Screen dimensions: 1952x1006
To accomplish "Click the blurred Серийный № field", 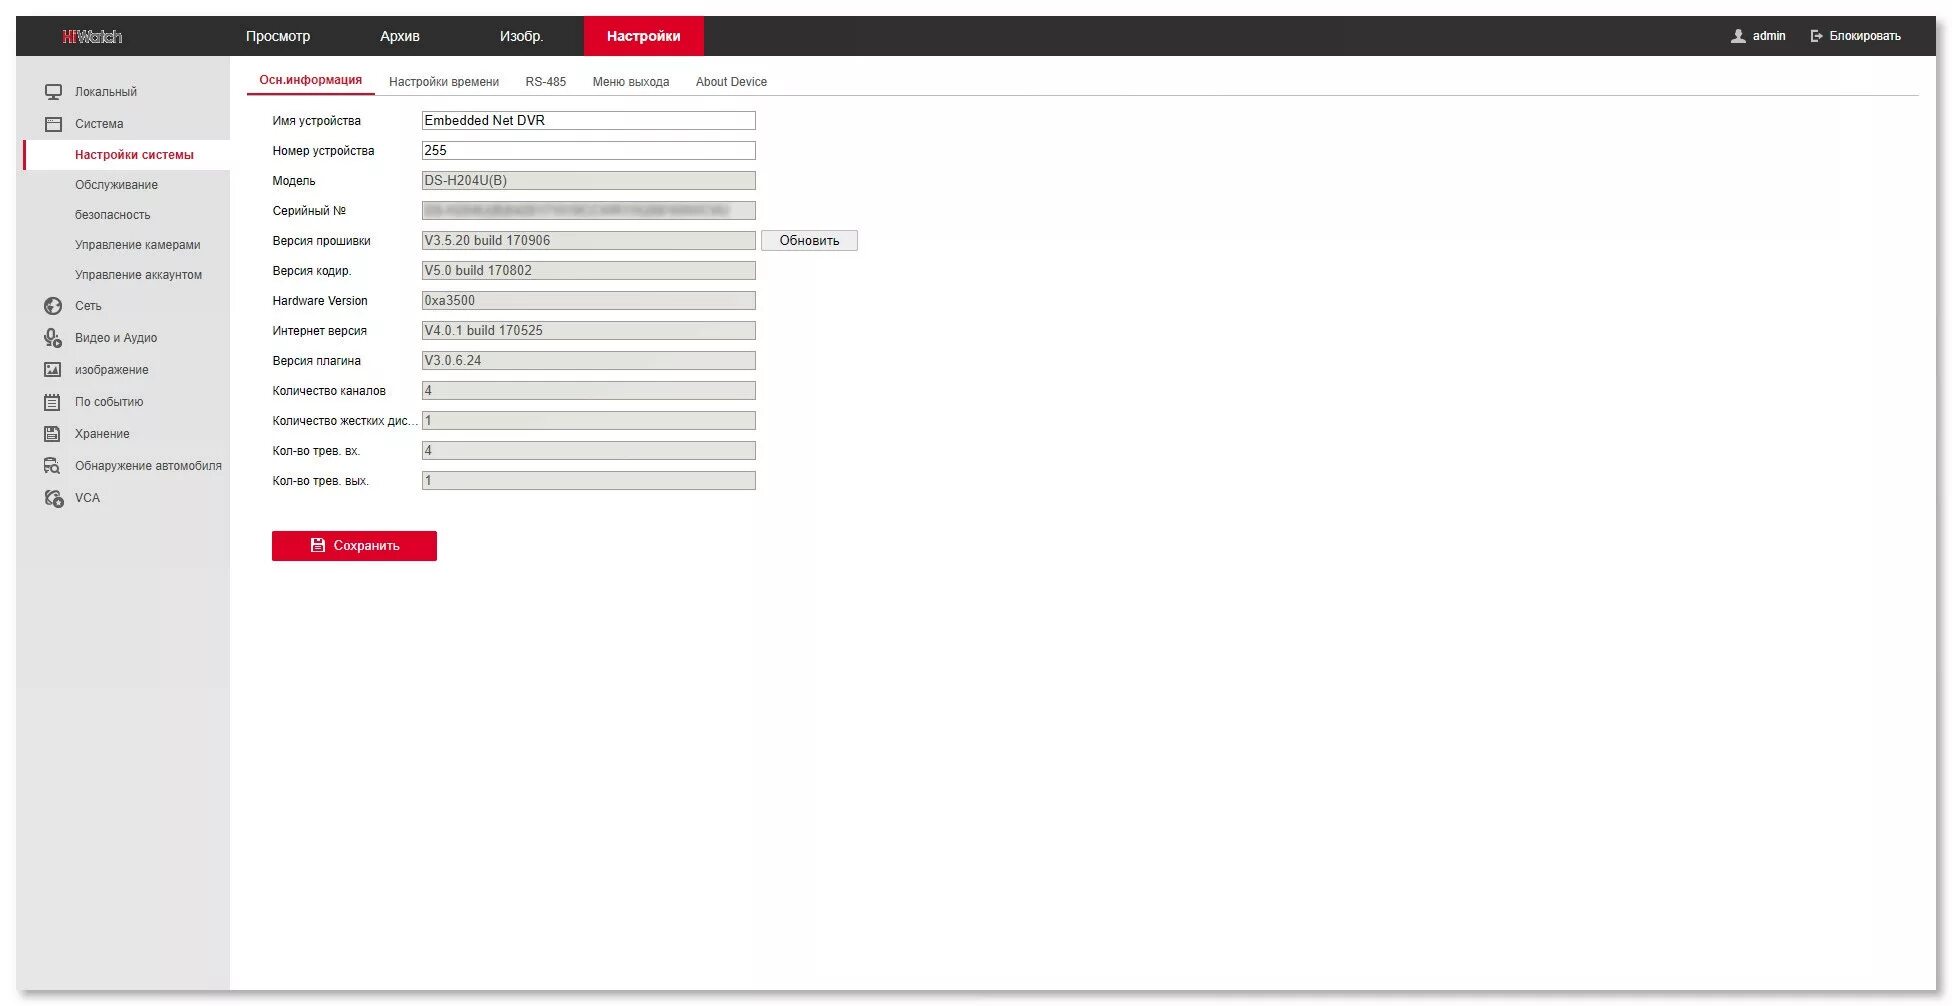I will pyautogui.click(x=588, y=211).
